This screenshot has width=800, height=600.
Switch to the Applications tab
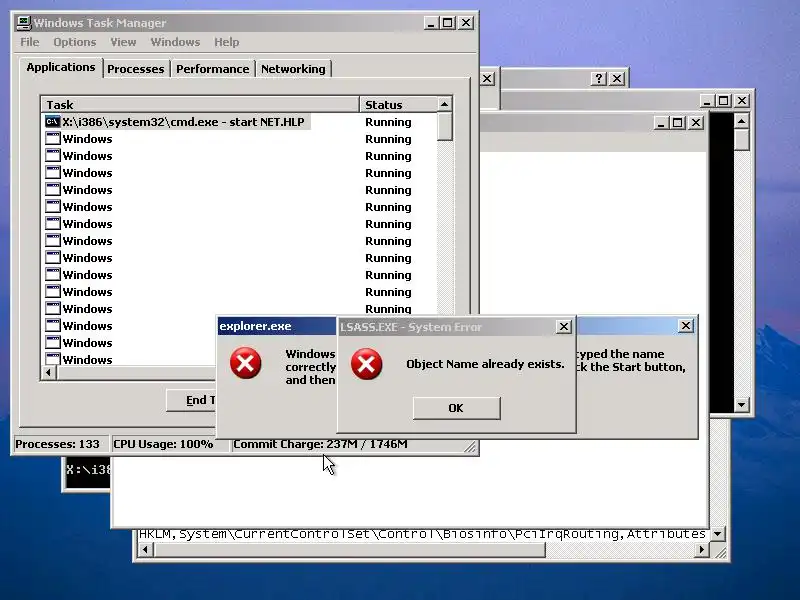click(61, 67)
